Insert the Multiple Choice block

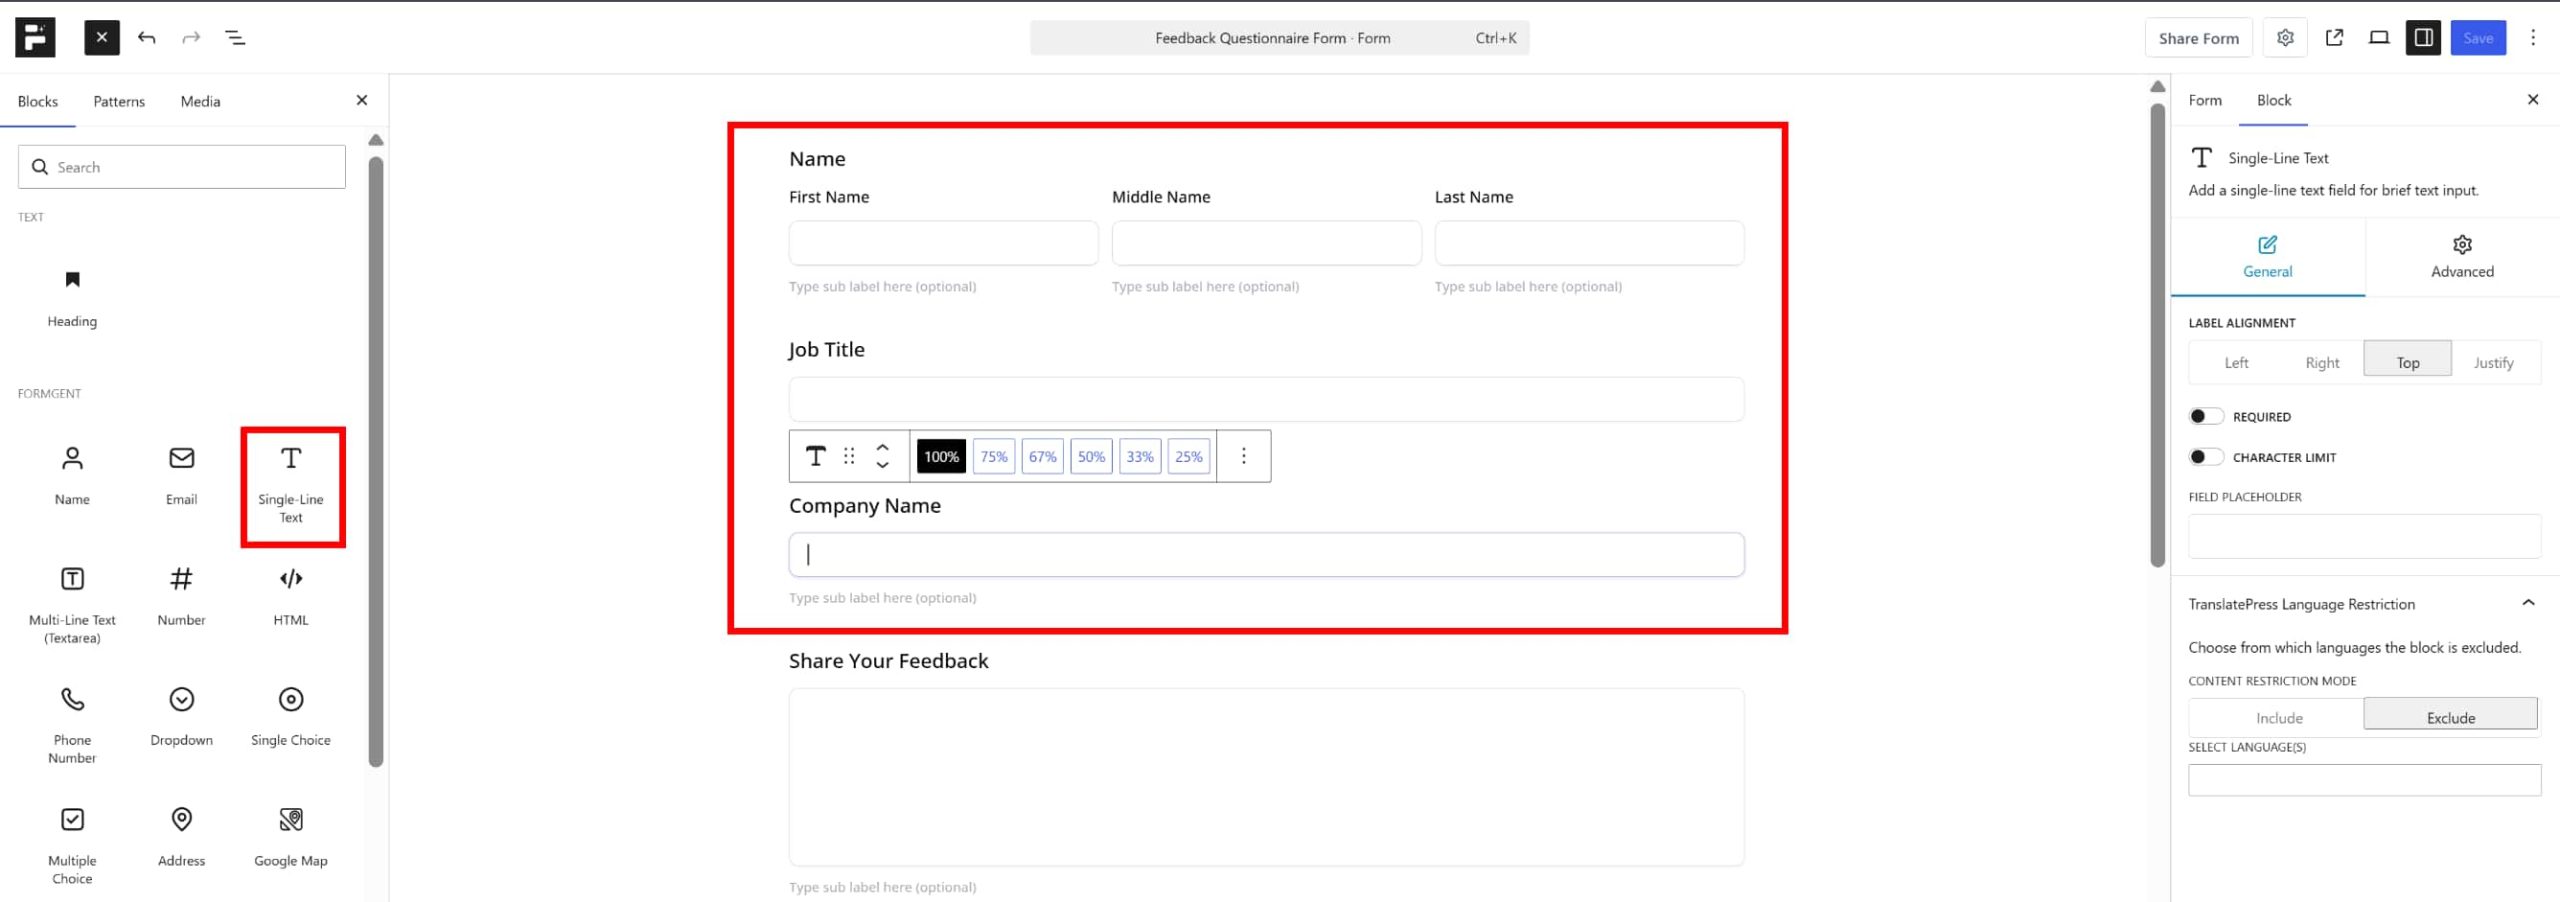pos(72,846)
